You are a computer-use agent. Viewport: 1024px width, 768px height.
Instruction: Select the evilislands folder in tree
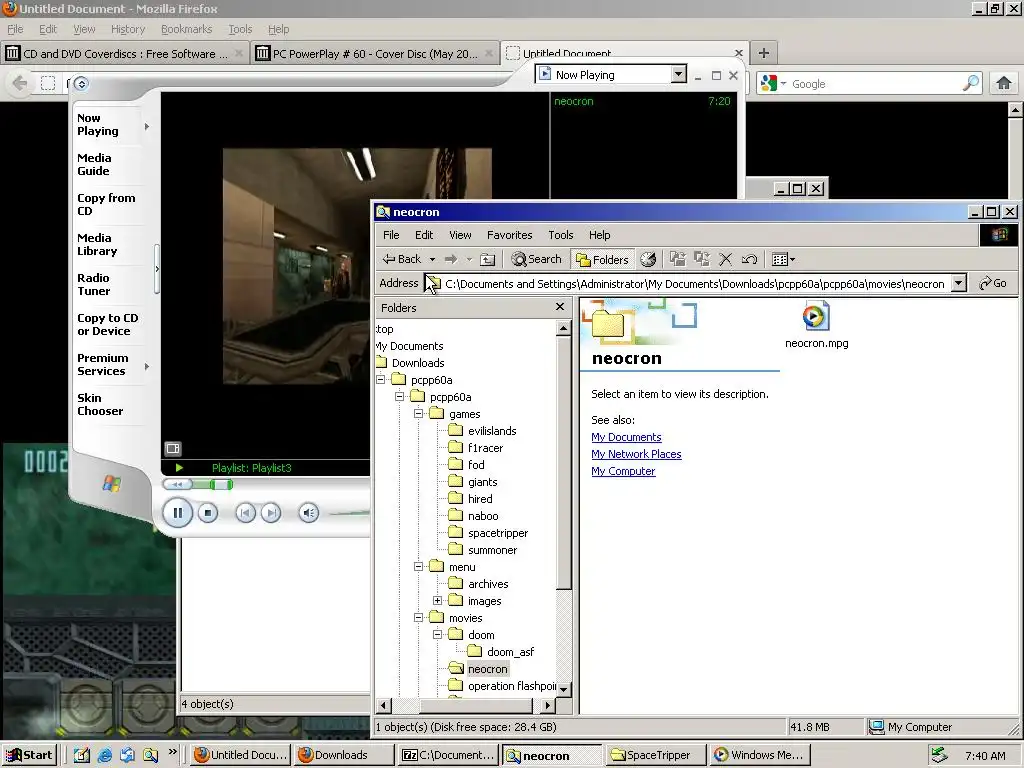point(492,431)
